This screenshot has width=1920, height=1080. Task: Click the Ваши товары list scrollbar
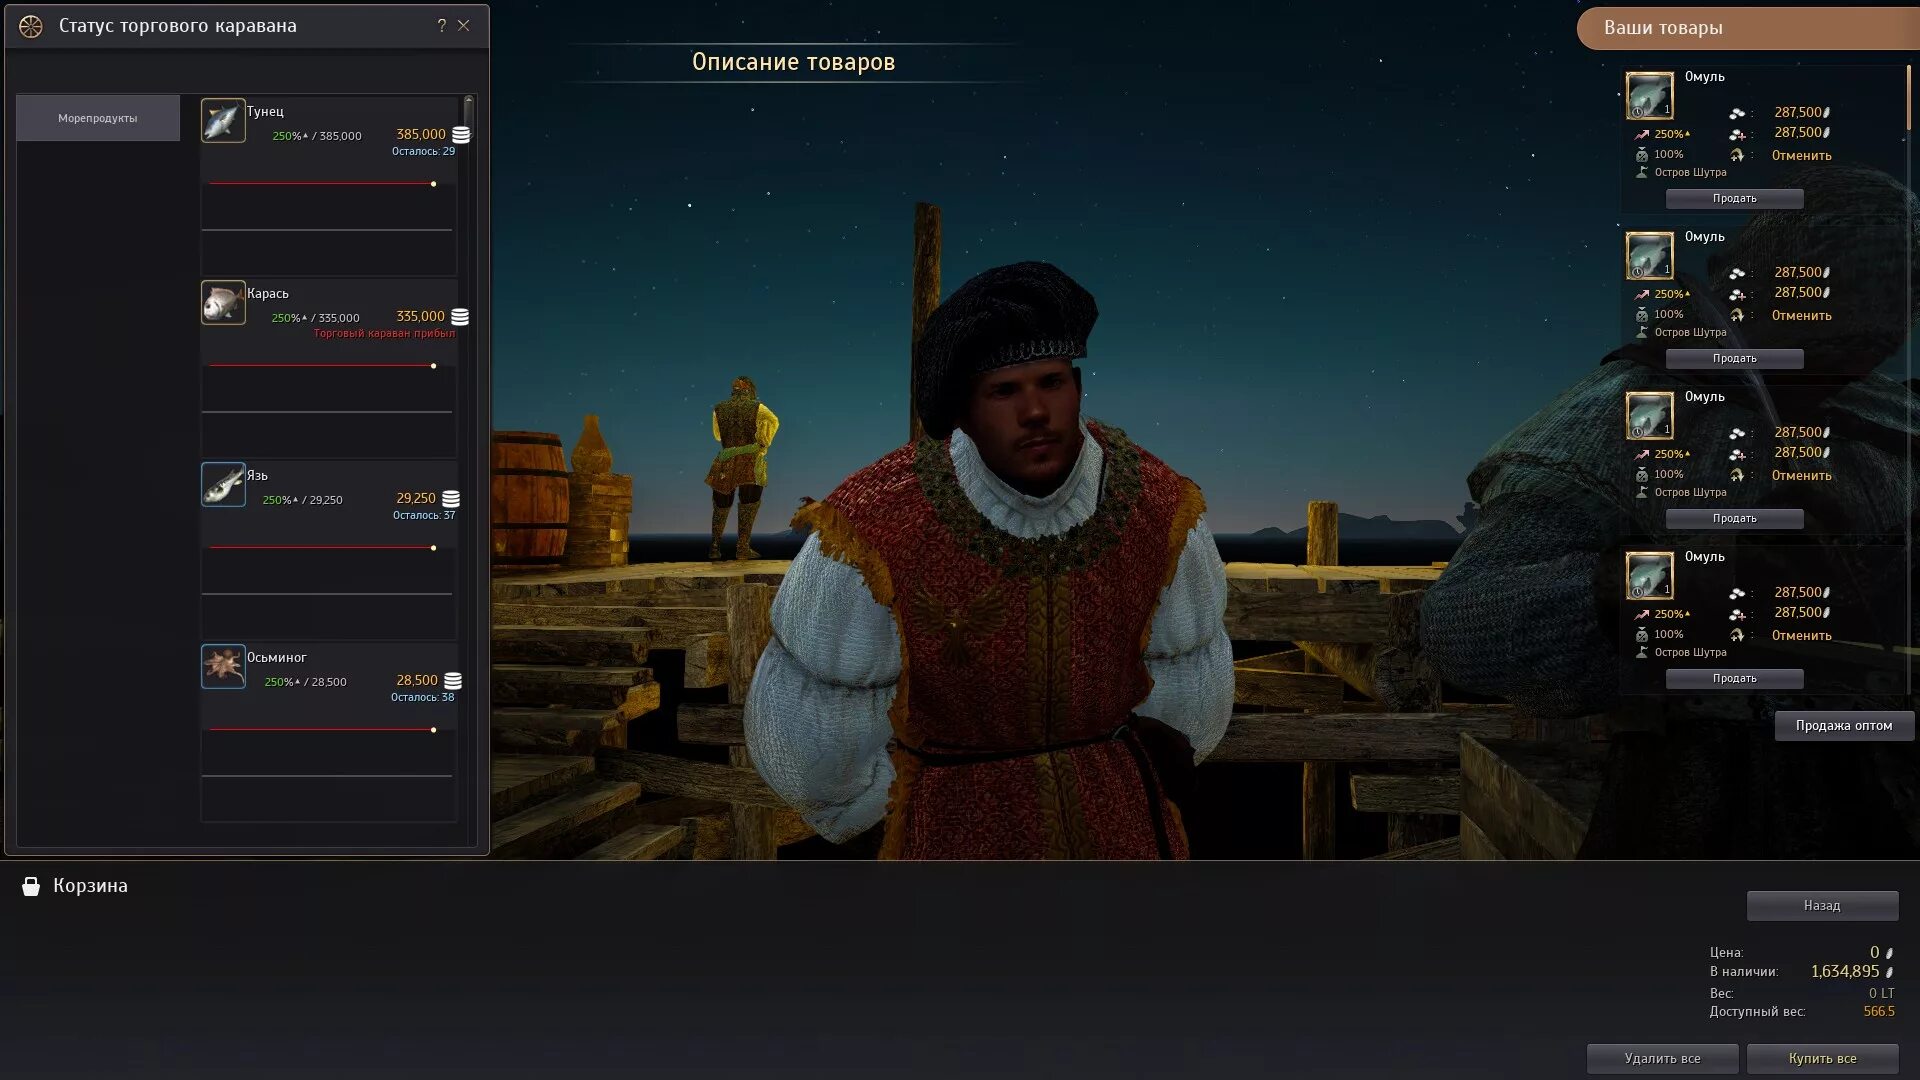coord(1909,98)
